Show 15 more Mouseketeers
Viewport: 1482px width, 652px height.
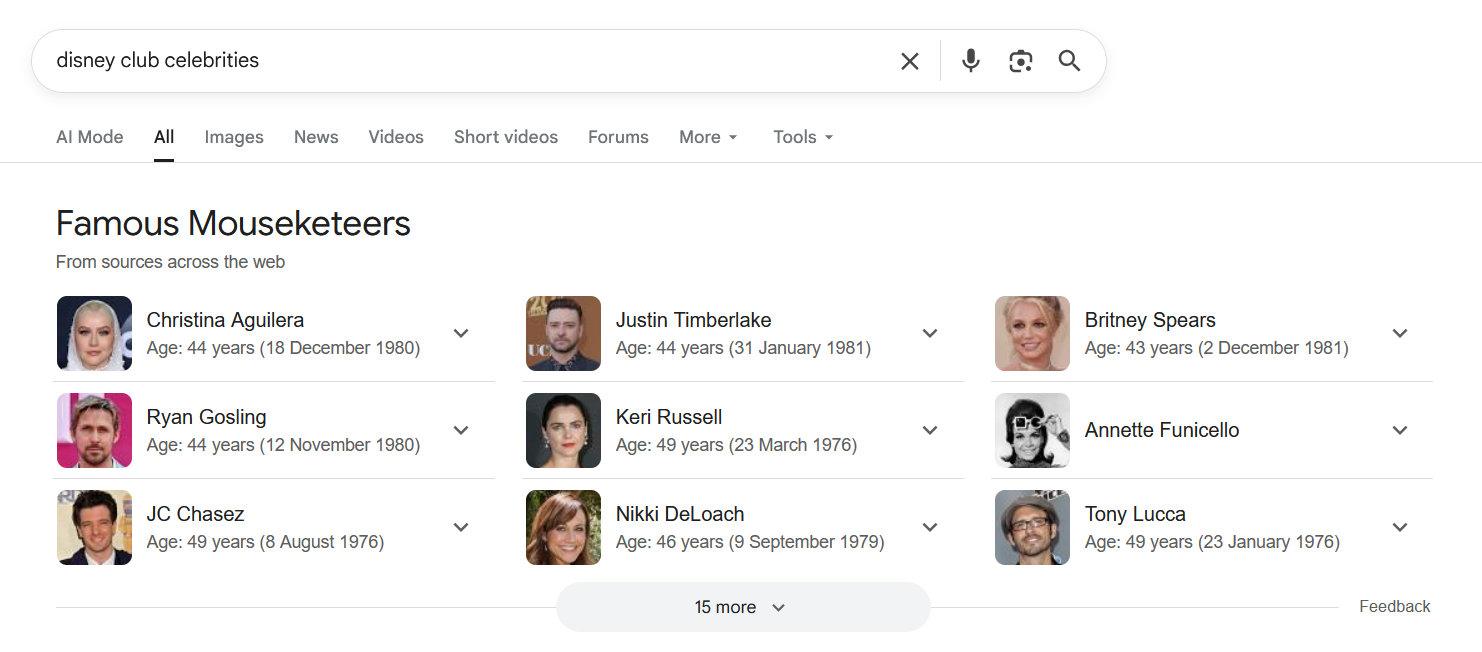coord(742,607)
